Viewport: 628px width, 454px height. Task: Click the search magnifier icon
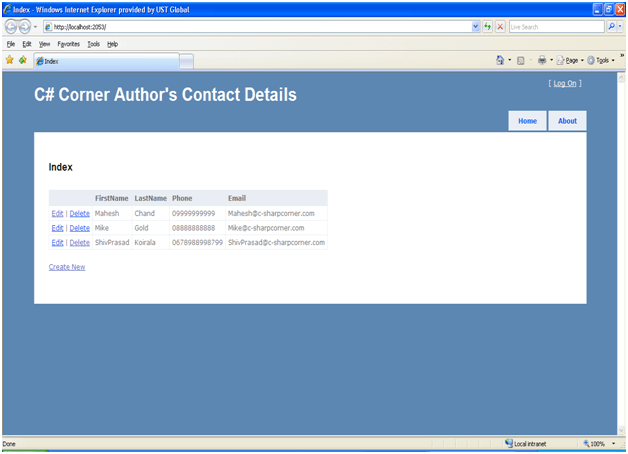(x=611, y=27)
